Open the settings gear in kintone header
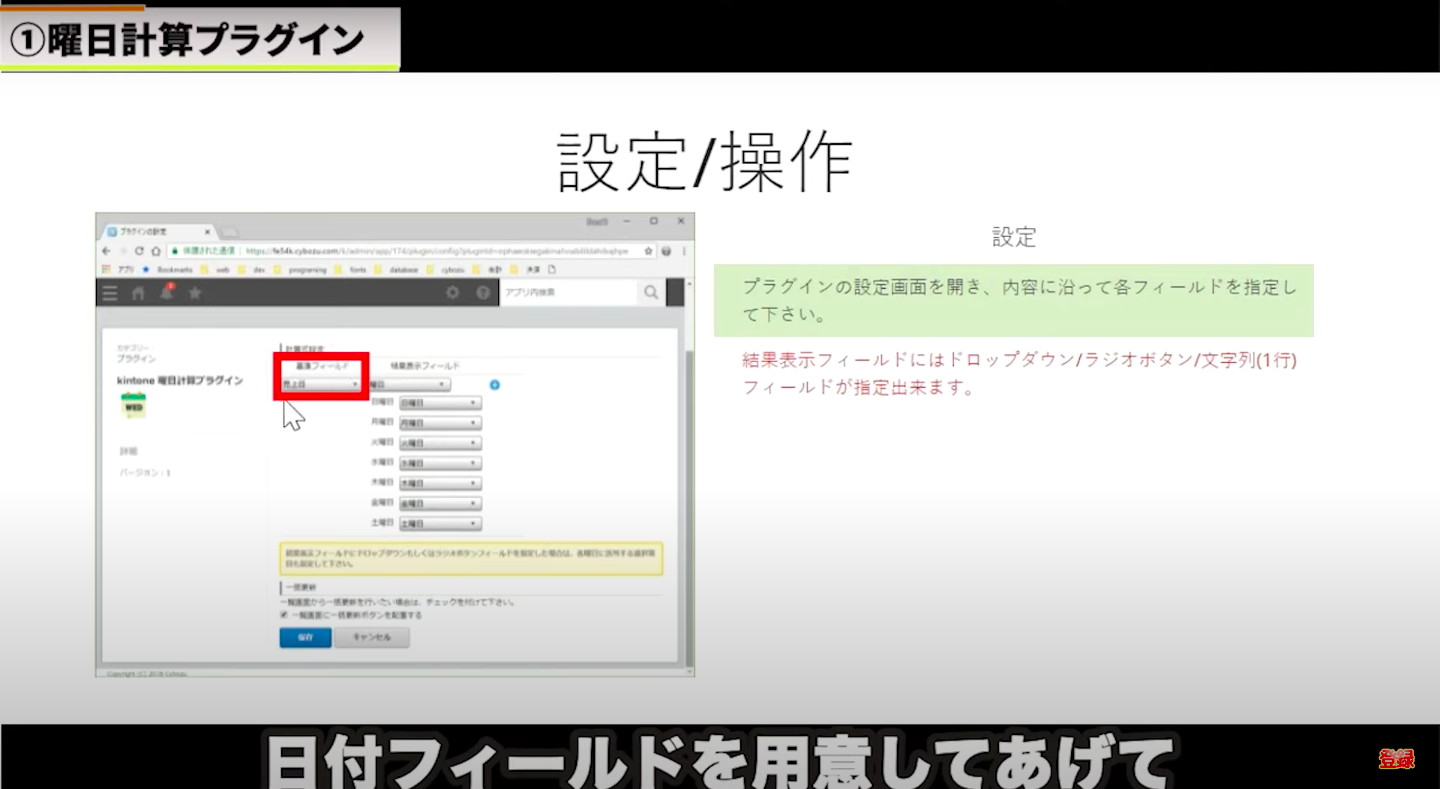The height and width of the screenshot is (789, 1440). 453,293
